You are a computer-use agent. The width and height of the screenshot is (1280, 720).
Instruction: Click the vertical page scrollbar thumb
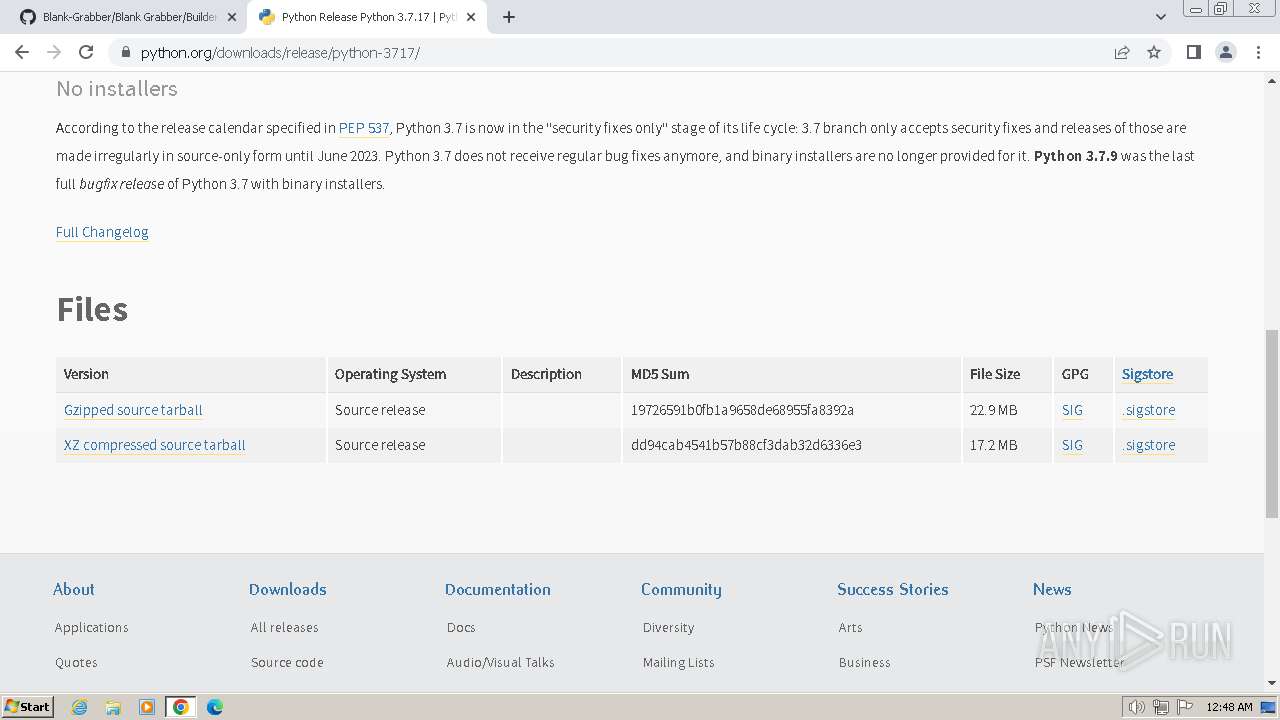pos(1271,424)
